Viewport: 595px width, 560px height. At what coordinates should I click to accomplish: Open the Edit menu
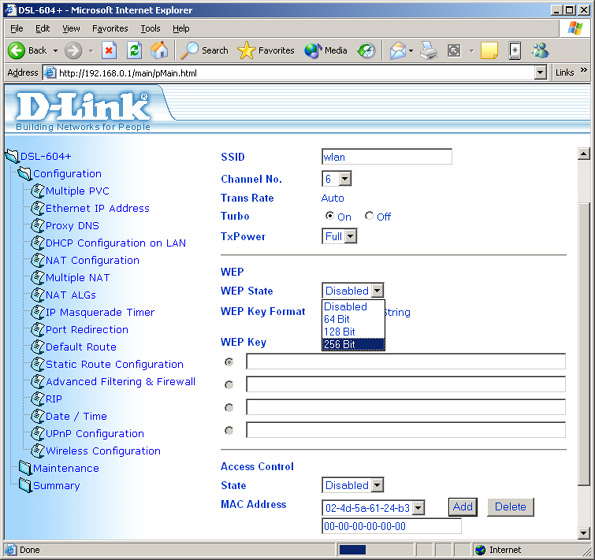pos(42,28)
